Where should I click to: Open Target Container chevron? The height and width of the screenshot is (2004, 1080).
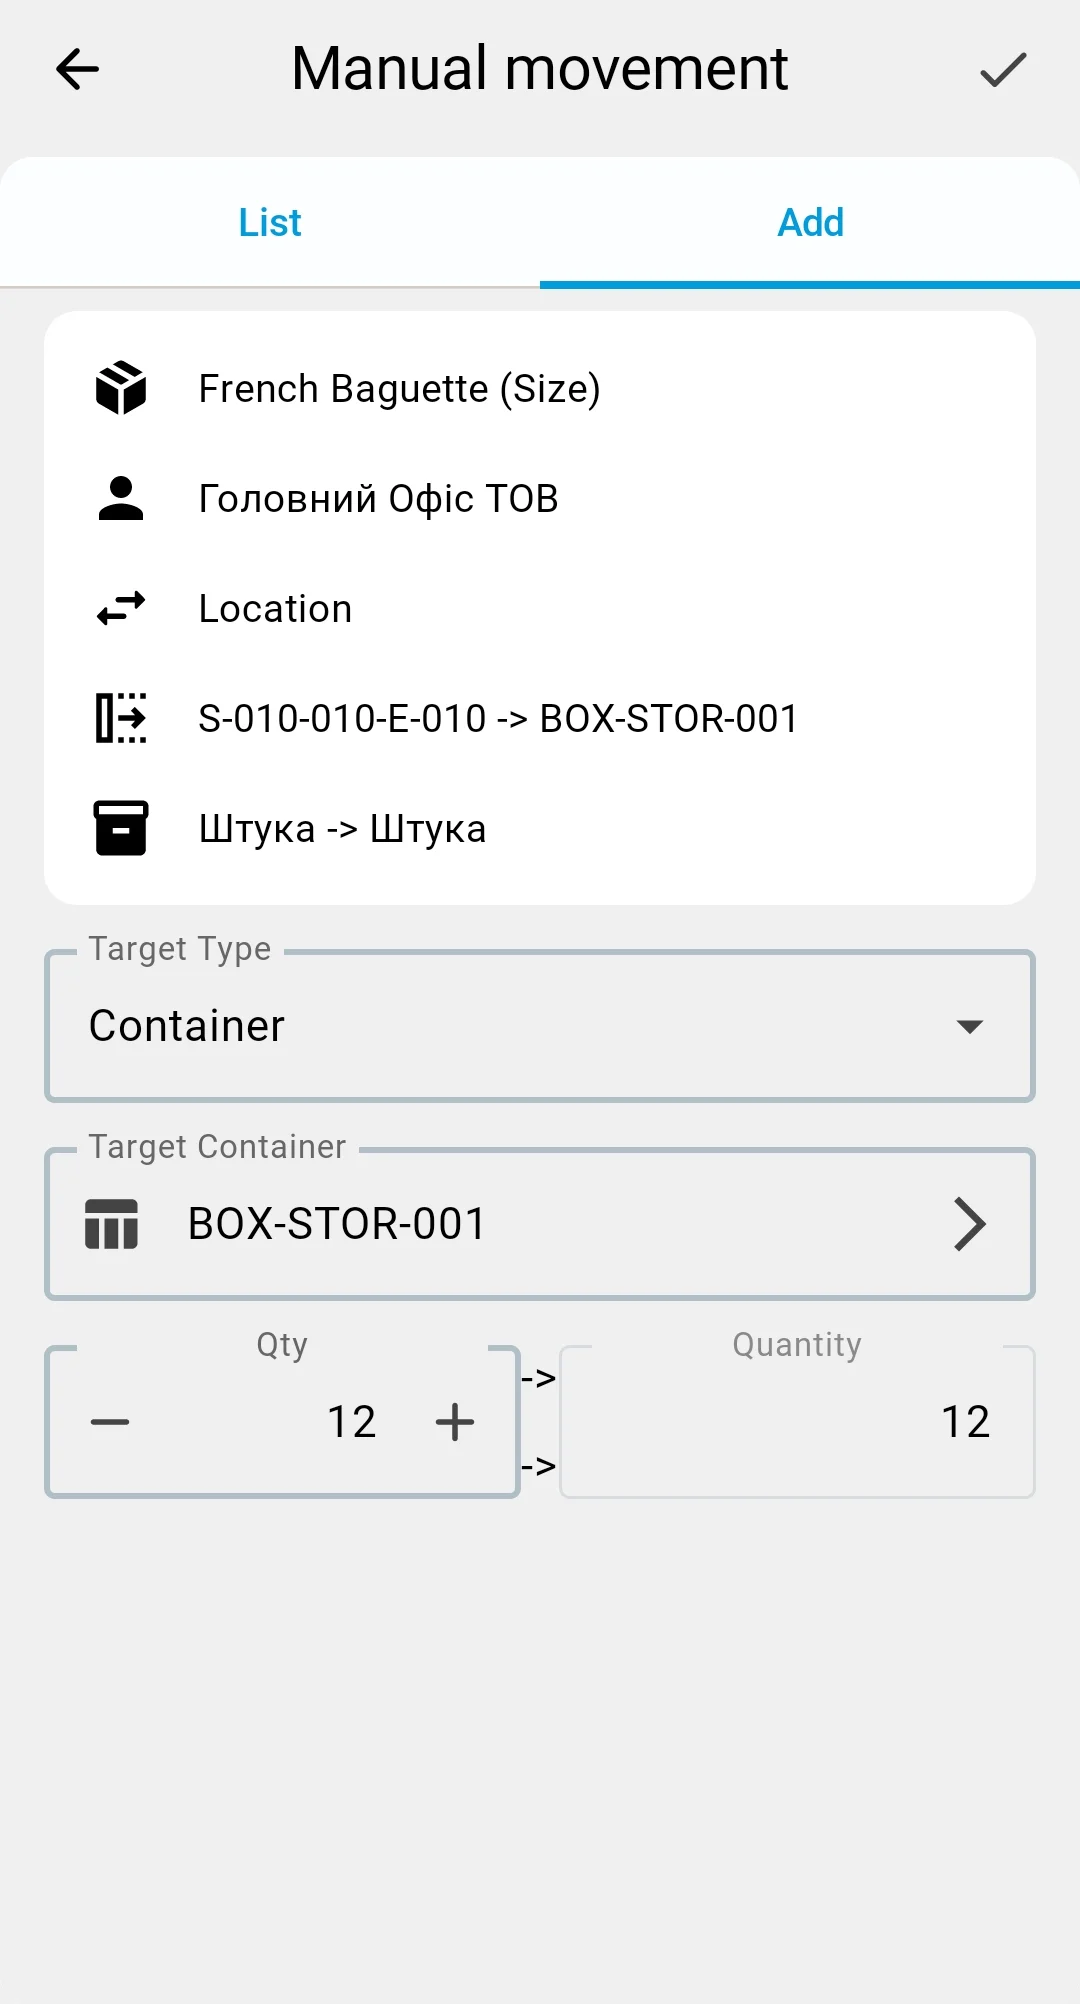tap(969, 1224)
